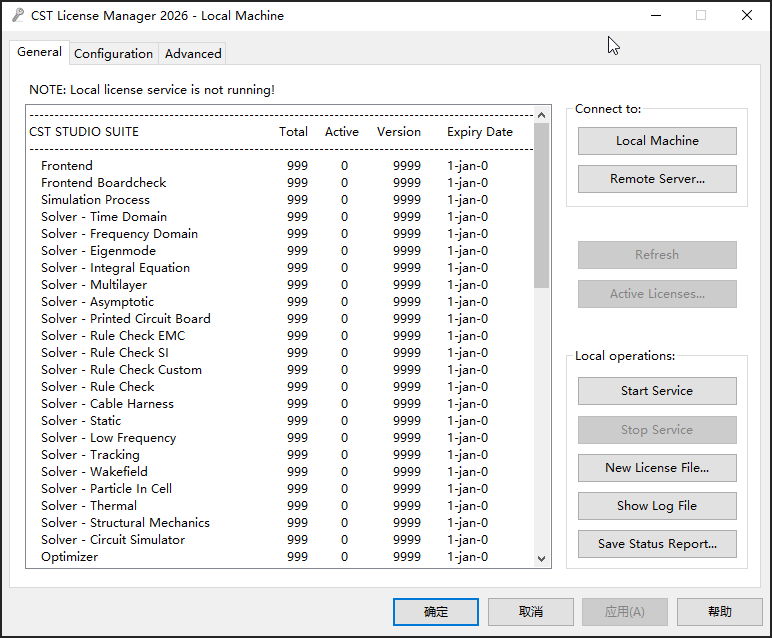The width and height of the screenshot is (772, 638).
Task: Open the Advanced tab
Action: coord(193,54)
